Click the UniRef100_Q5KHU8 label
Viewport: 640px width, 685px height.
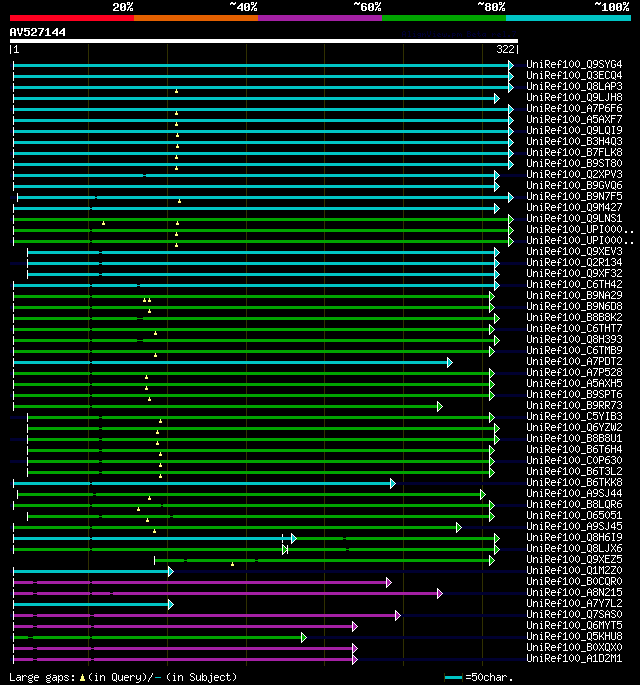574,636
